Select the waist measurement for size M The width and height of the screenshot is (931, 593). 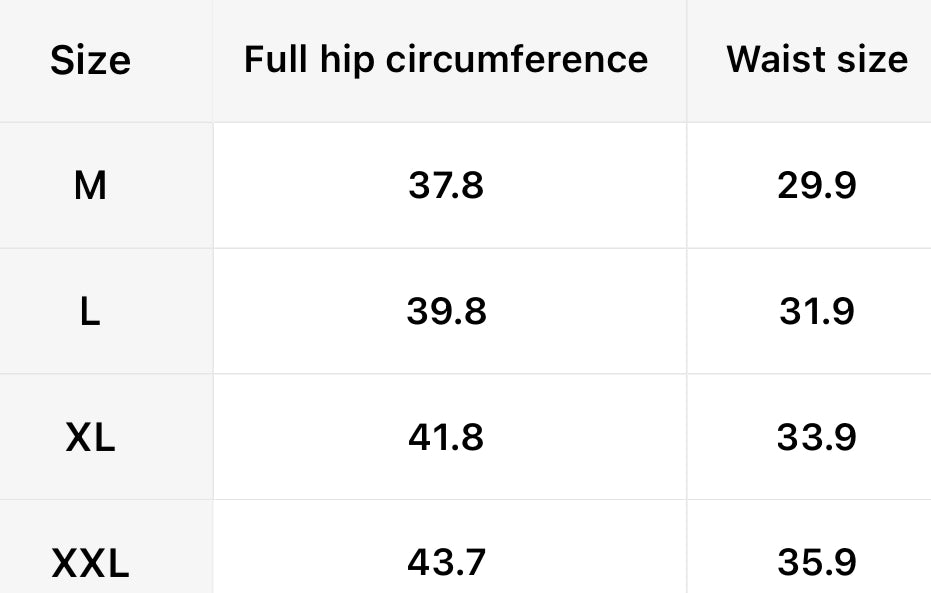[x=816, y=185]
